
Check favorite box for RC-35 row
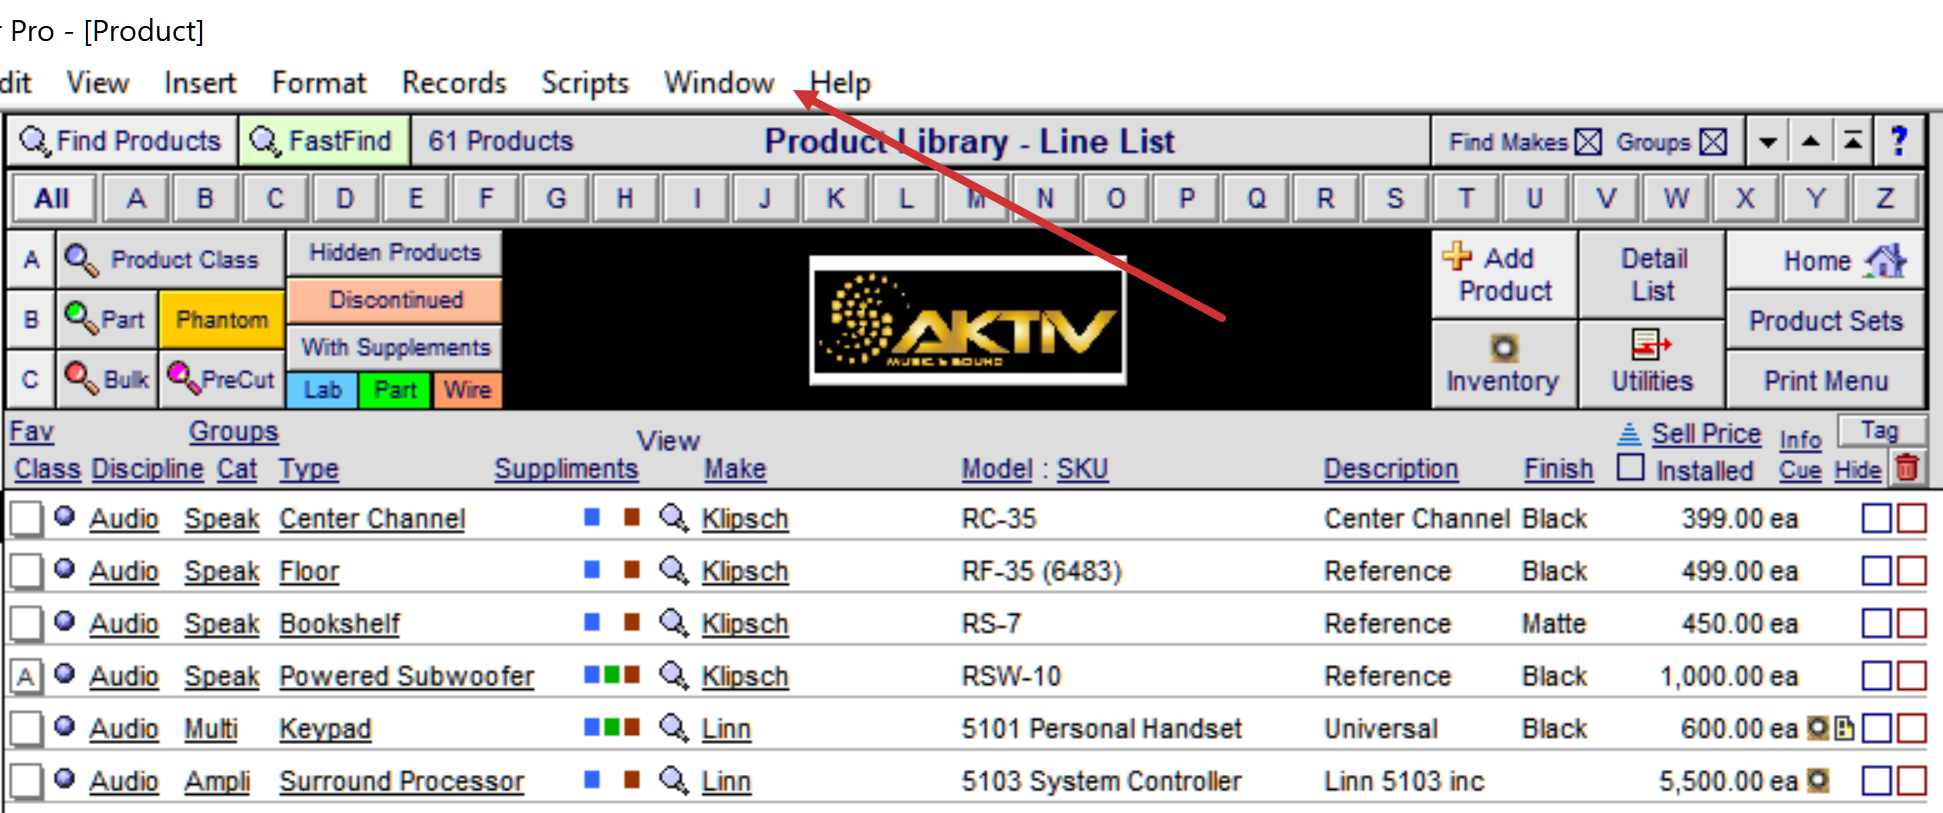[26, 518]
